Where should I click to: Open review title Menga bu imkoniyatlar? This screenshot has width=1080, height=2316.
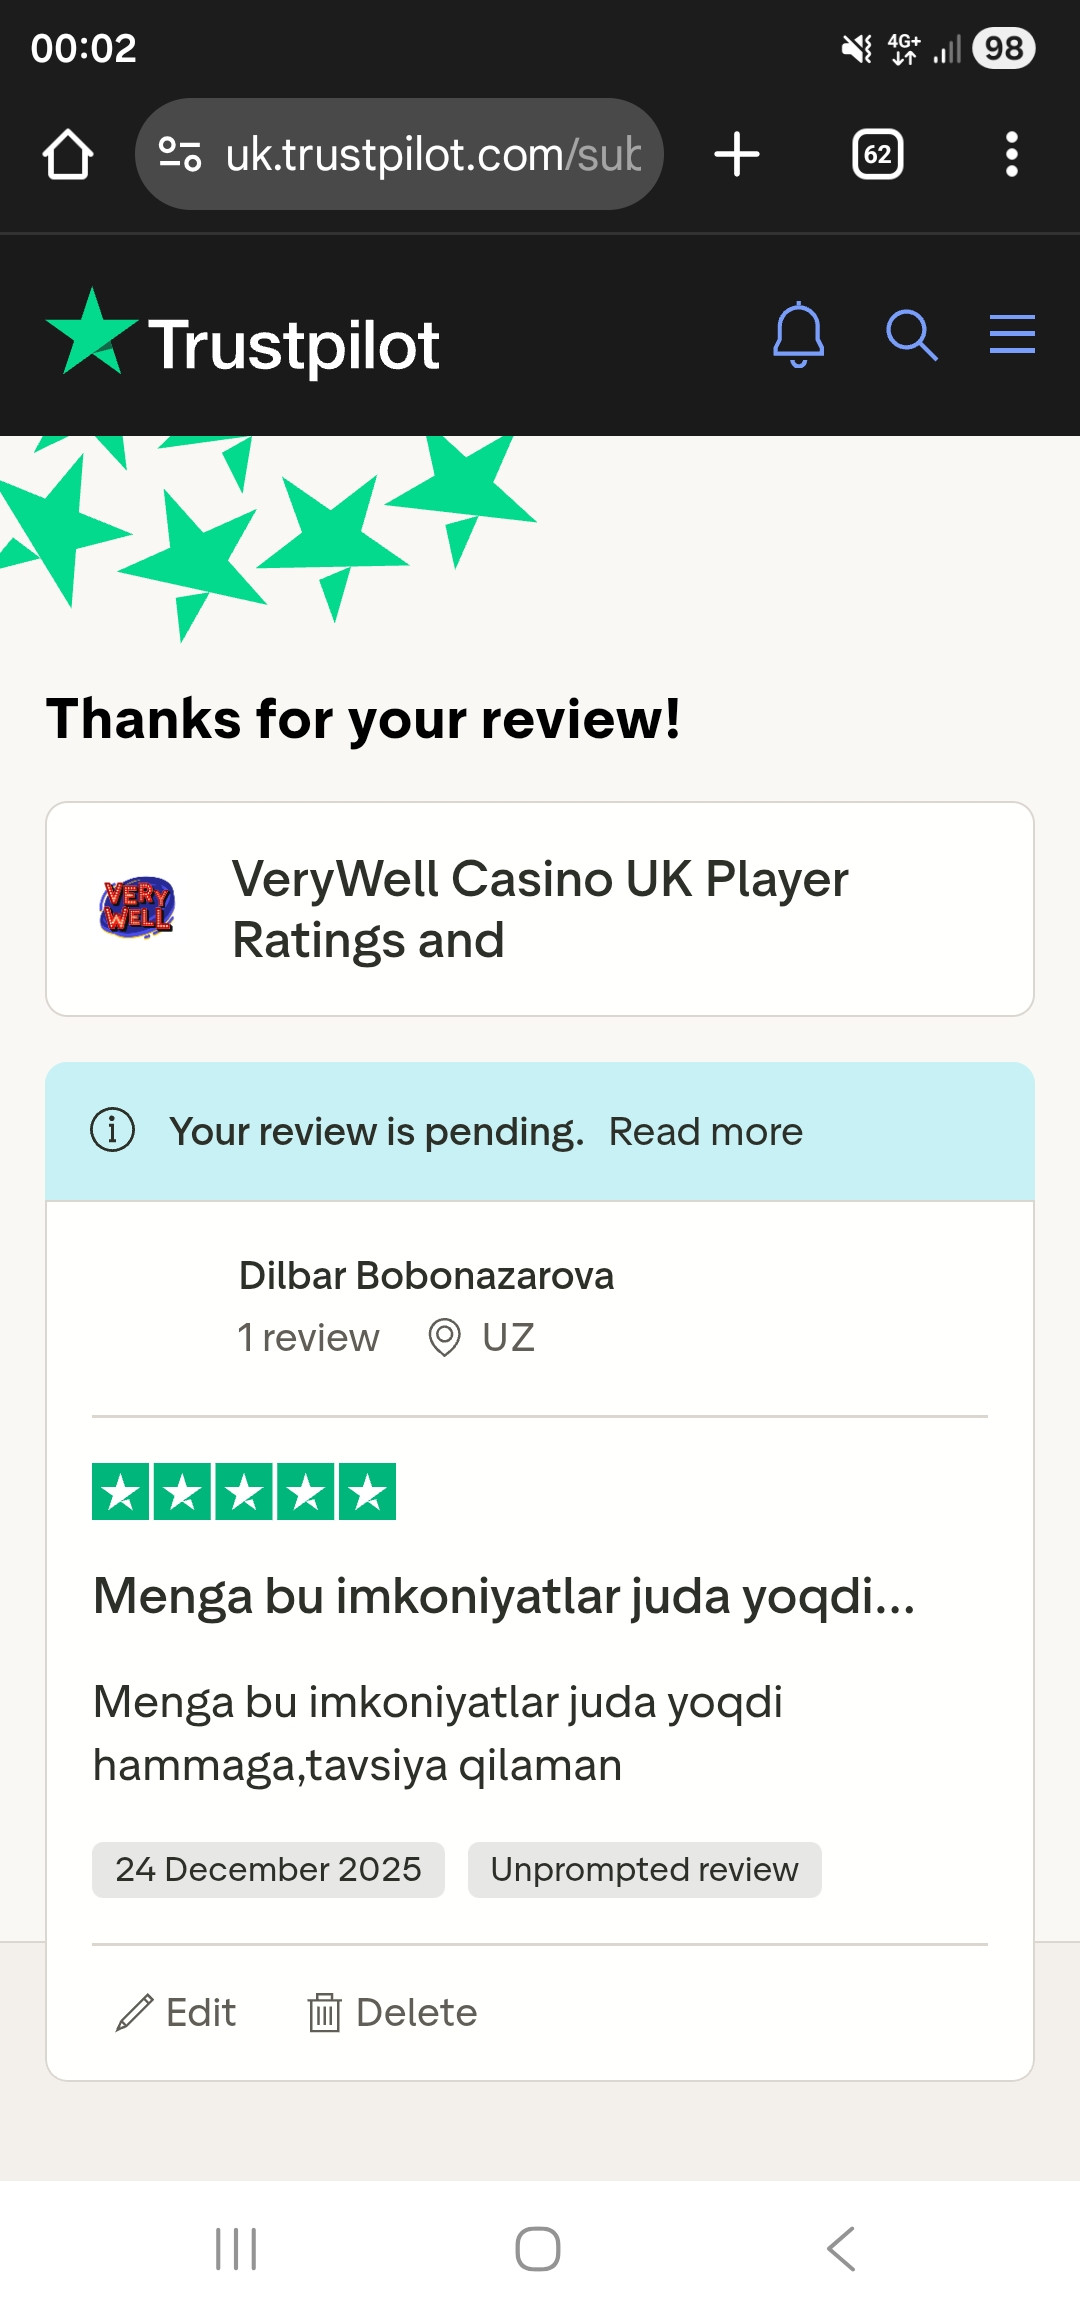click(504, 1596)
